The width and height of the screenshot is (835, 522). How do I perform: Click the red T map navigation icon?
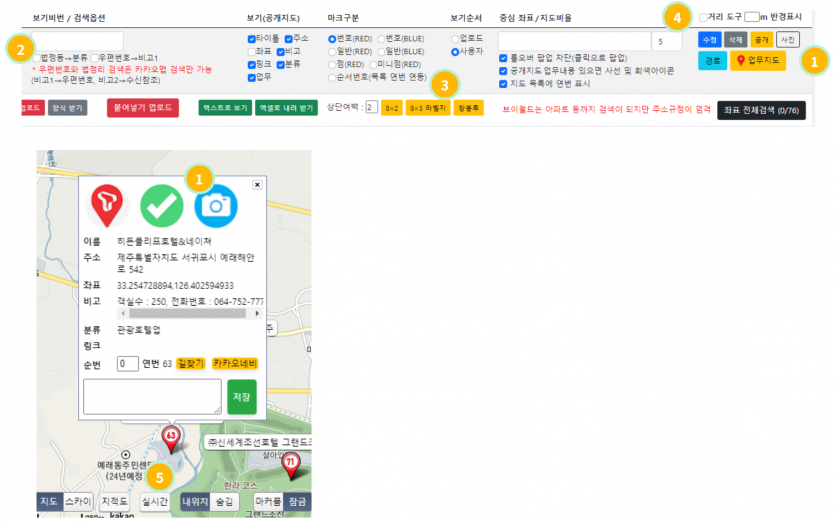tap(108, 205)
